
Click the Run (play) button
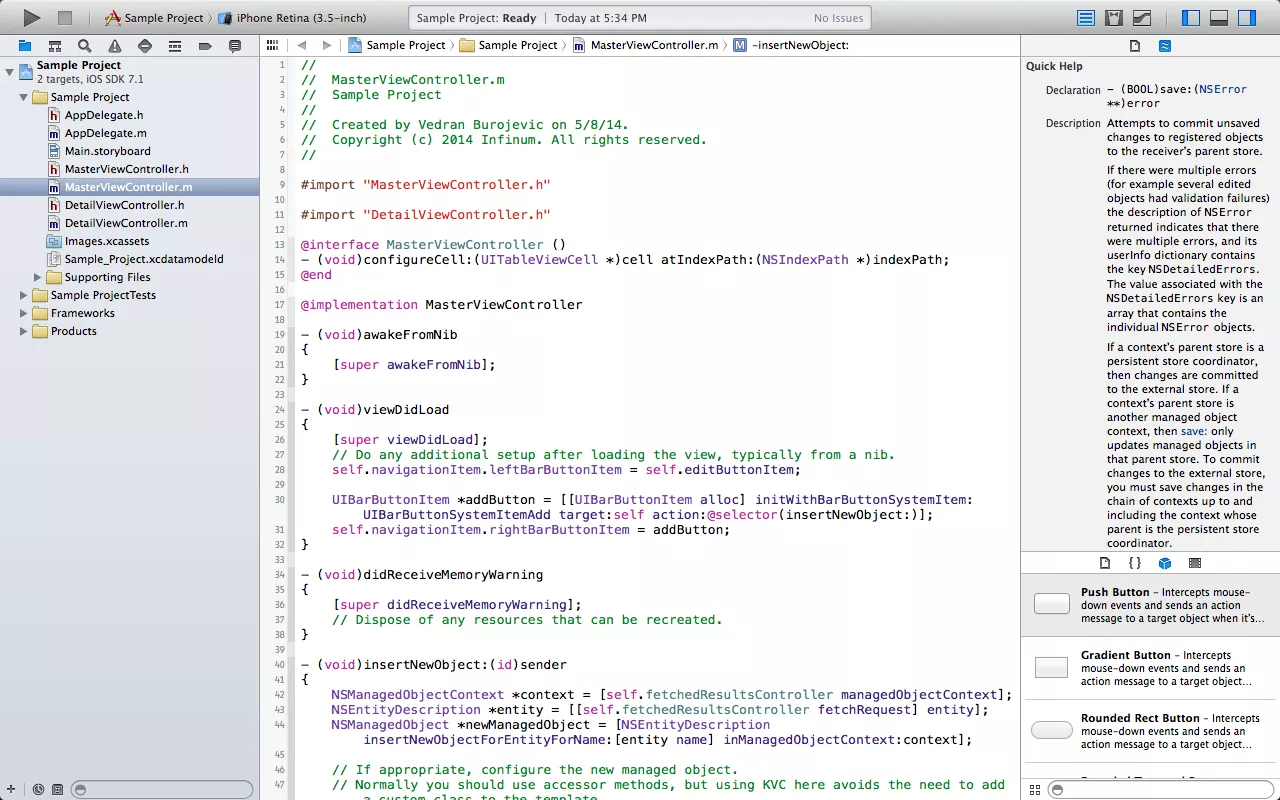pos(31,18)
